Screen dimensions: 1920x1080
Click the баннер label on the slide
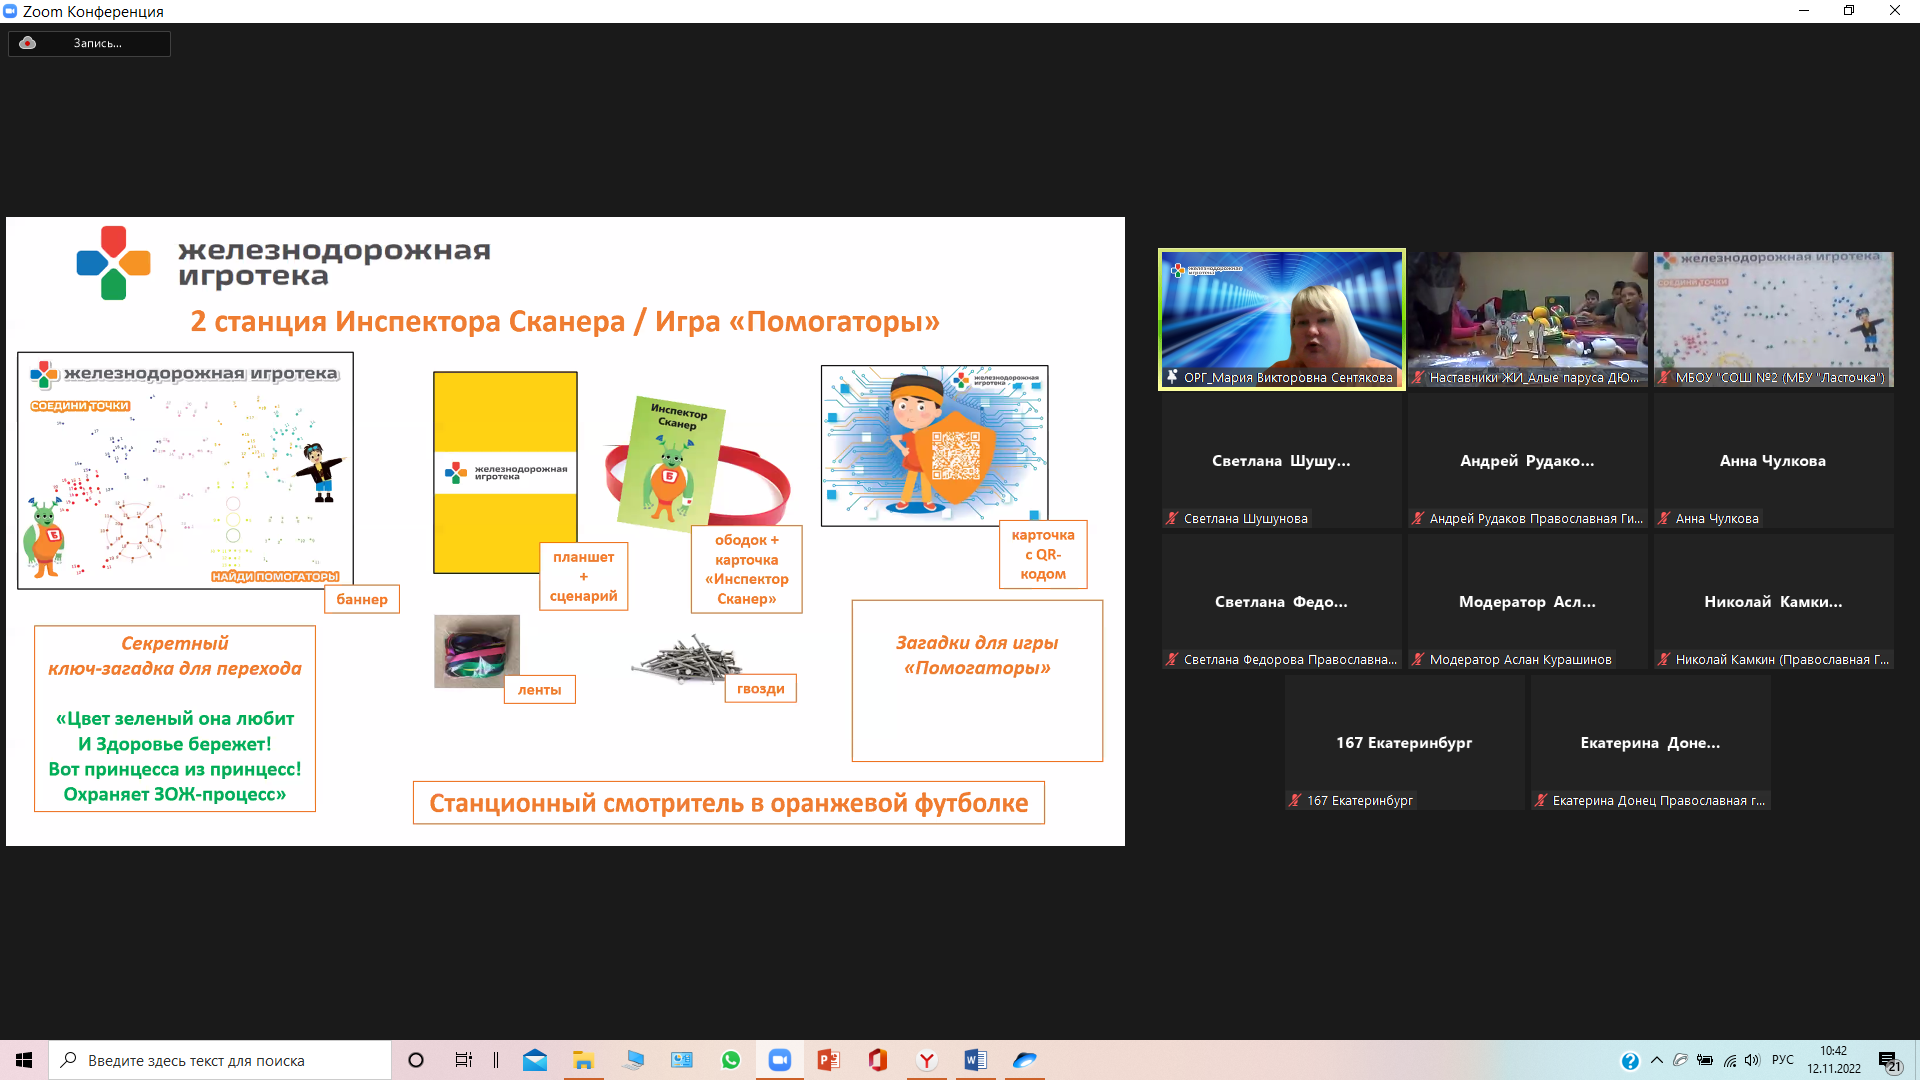(362, 599)
